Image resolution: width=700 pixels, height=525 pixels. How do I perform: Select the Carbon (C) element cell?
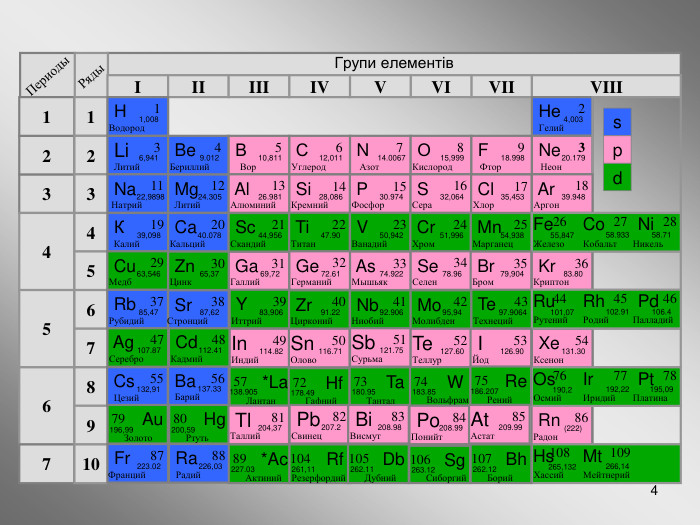click(x=319, y=155)
